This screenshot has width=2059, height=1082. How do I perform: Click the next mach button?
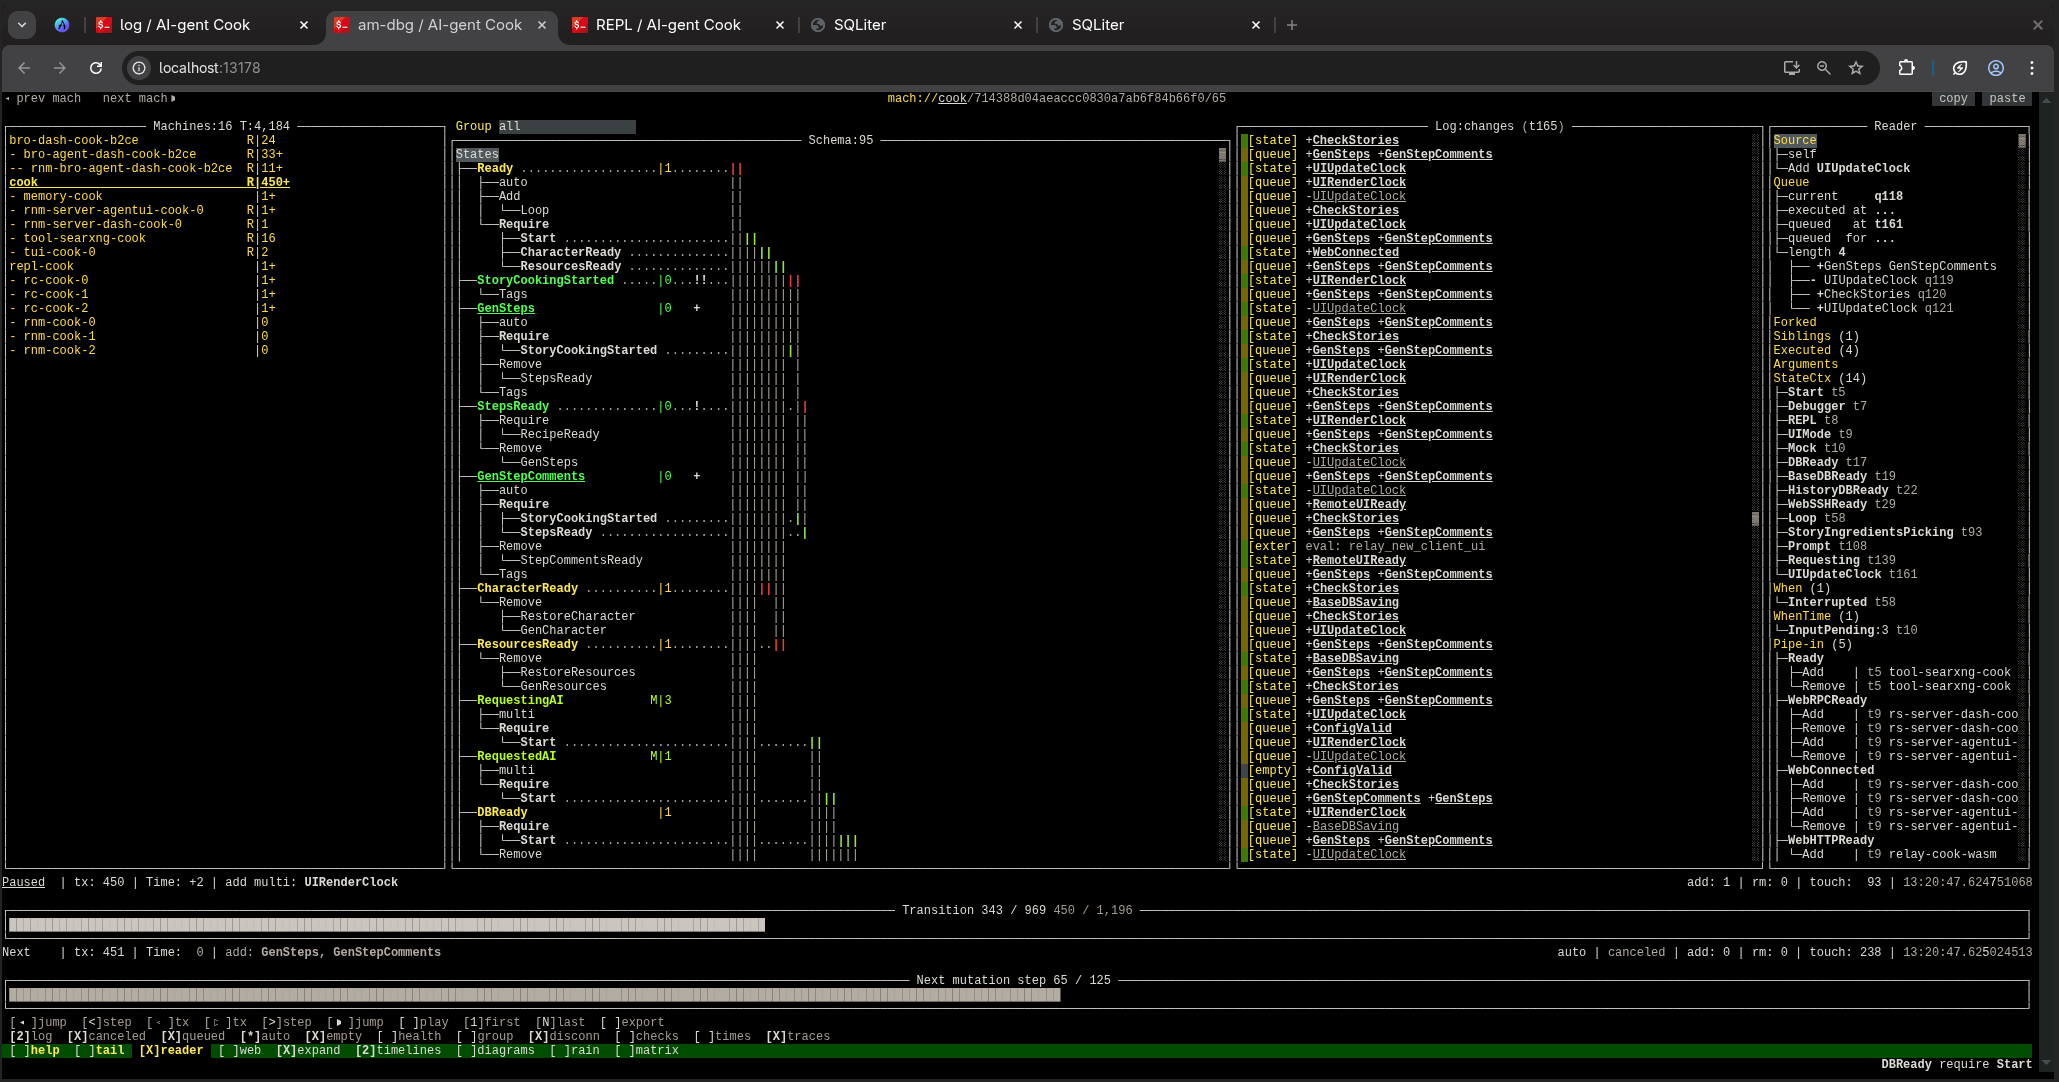pyautogui.click(x=139, y=98)
